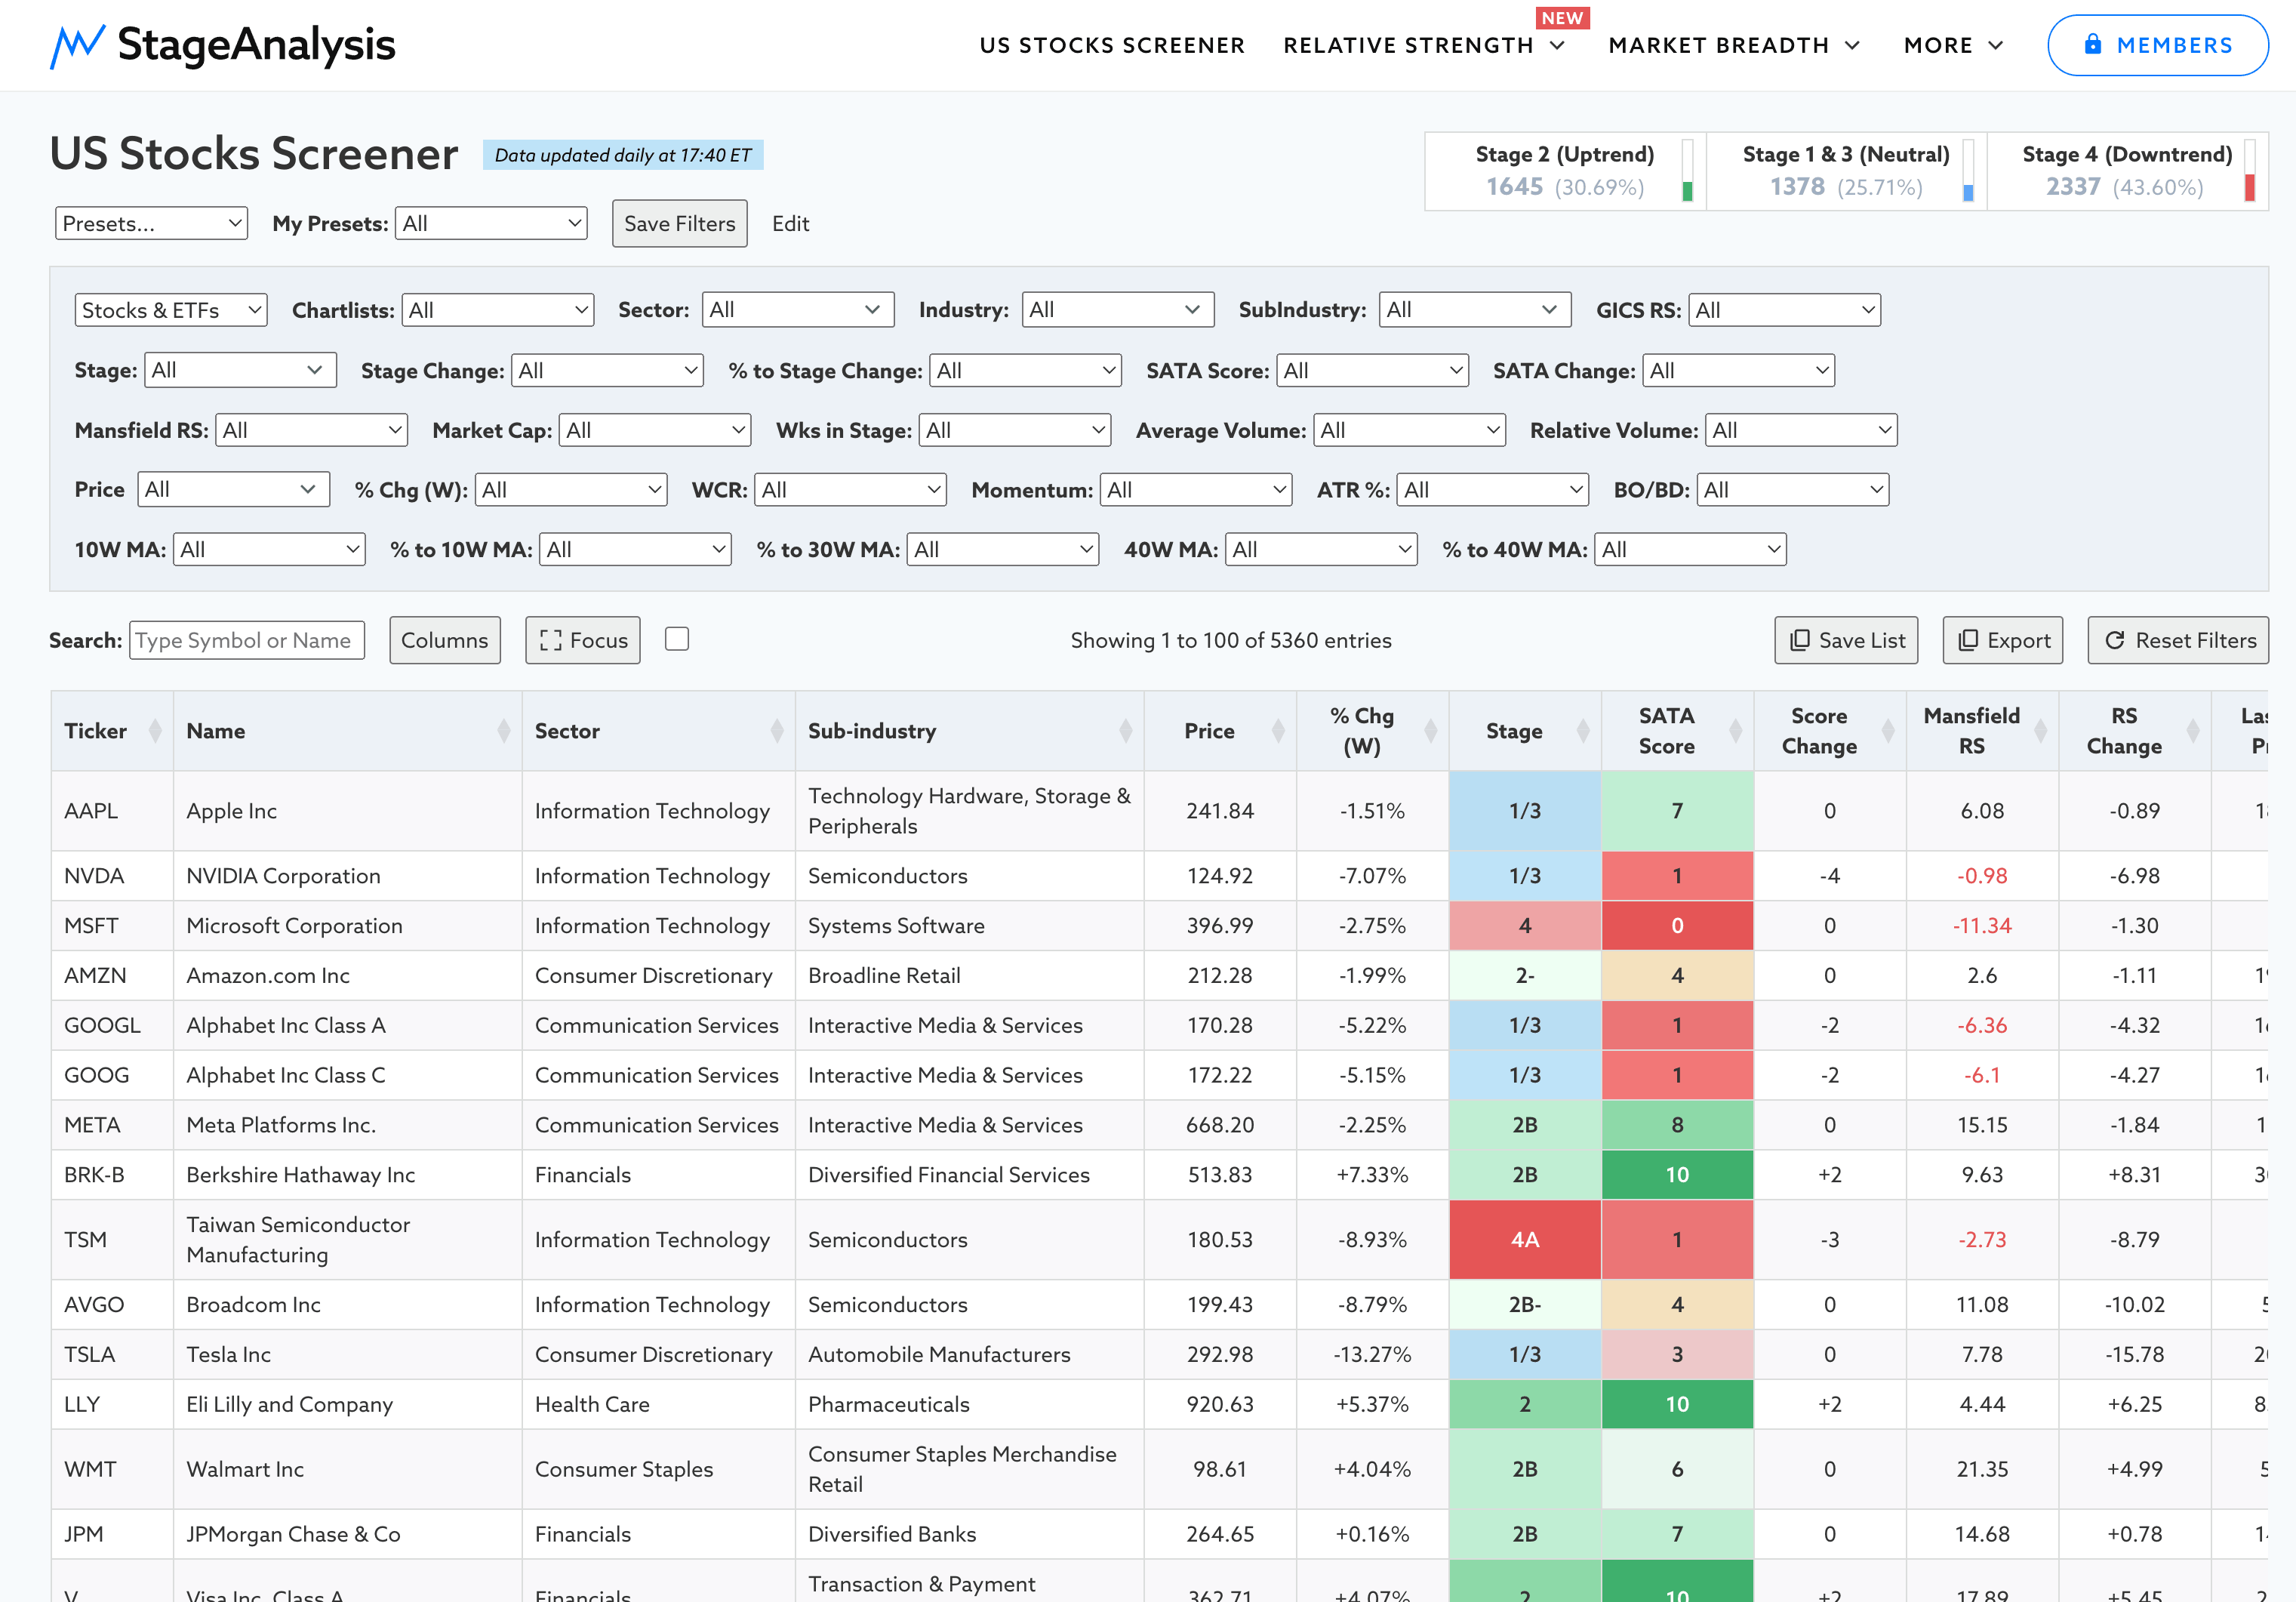
Task: Expand the GICS RS dropdown
Action: 1785,310
